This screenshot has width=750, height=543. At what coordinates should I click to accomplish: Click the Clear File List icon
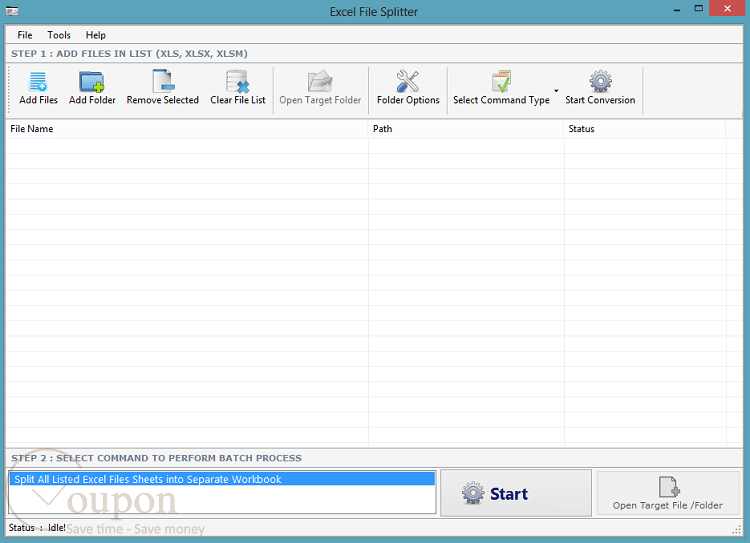(x=238, y=82)
